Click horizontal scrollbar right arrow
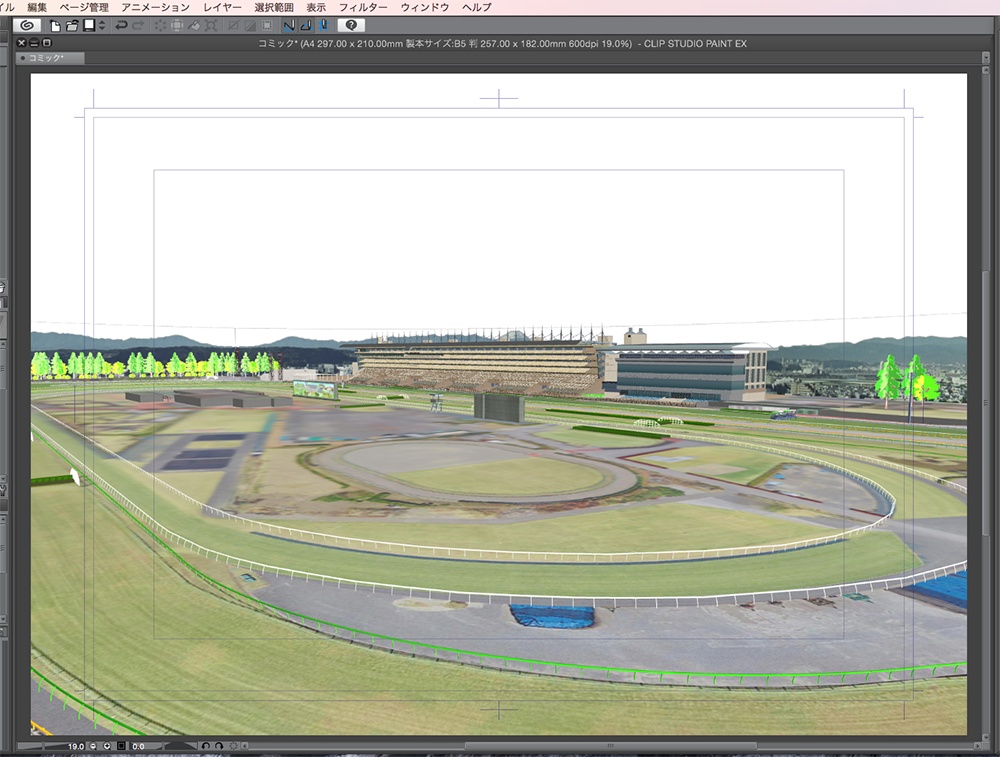 click(x=977, y=746)
